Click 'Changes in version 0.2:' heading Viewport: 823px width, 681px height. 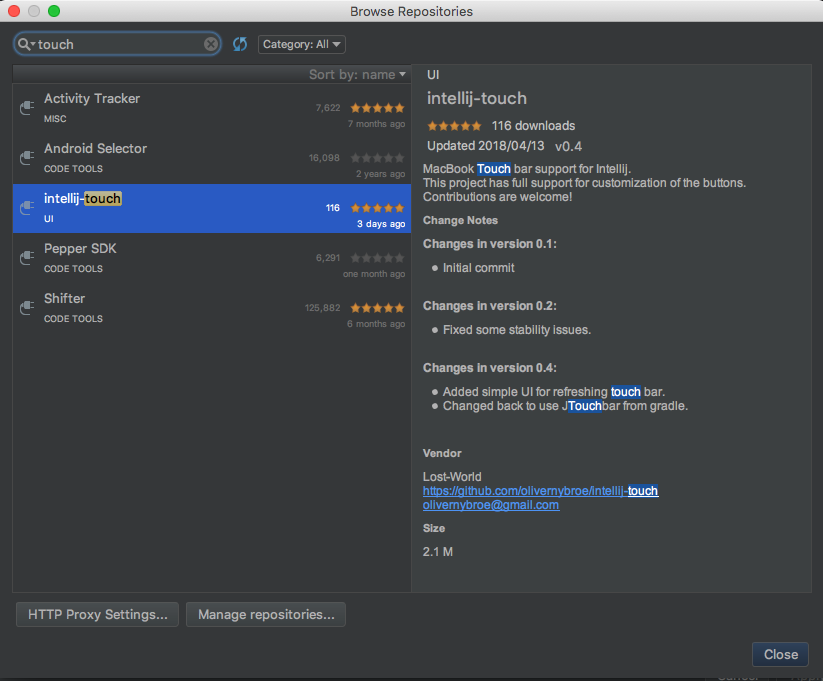point(490,306)
